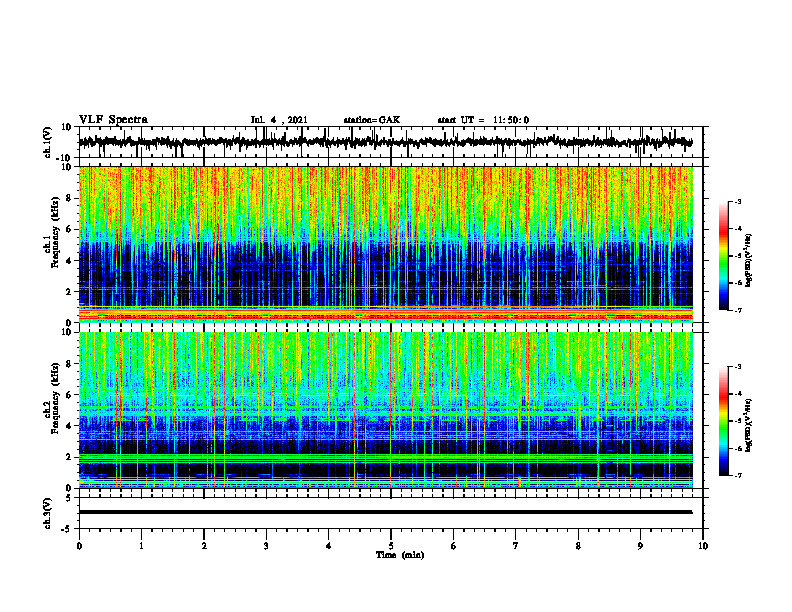Click the time axis tick label "3"

coord(266,546)
